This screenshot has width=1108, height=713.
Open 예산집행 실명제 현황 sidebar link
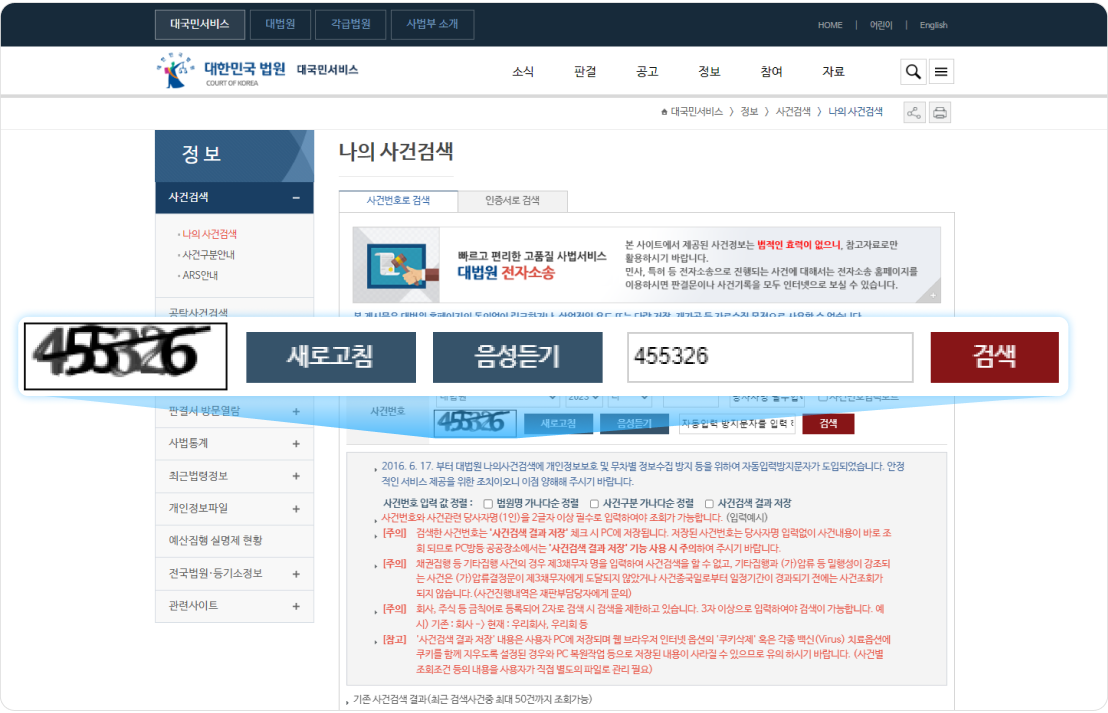click(216, 541)
